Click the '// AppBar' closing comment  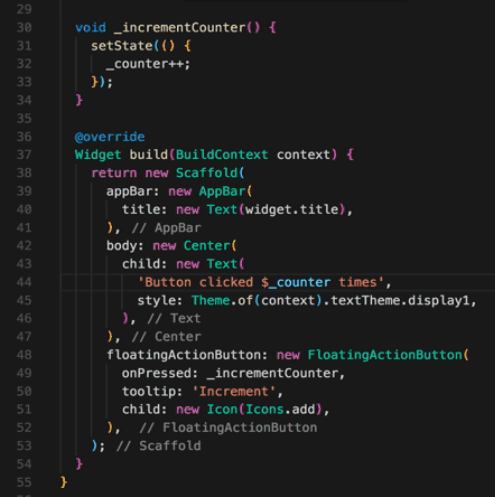click(166, 228)
